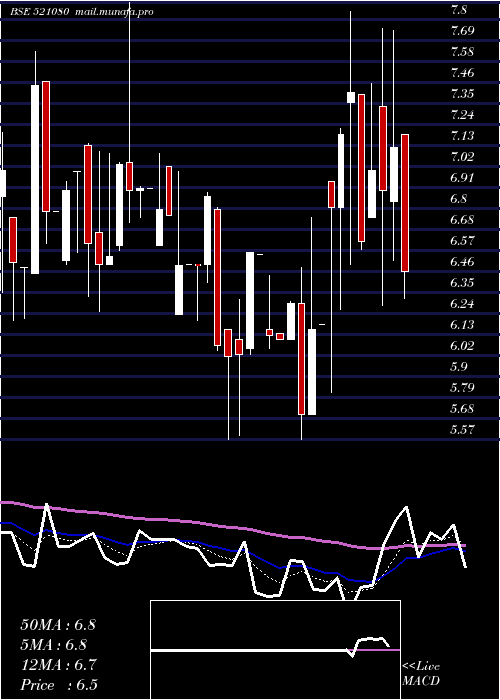Select the 5.68 price axis label
The height and width of the screenshot is (700, 500).
462,408
